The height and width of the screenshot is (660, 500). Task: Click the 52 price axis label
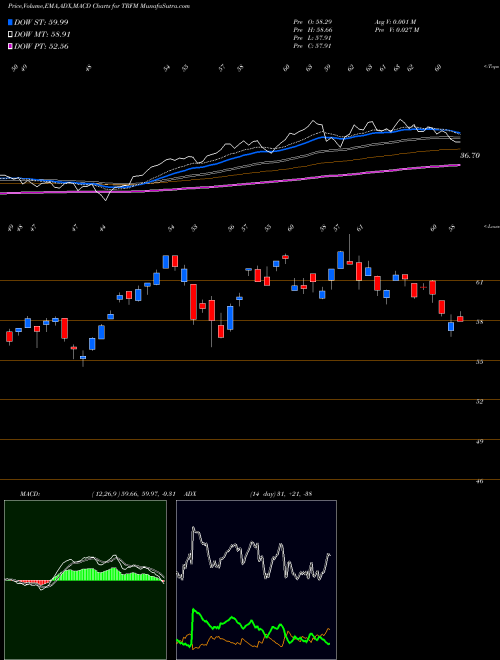[x=479, y=402]
